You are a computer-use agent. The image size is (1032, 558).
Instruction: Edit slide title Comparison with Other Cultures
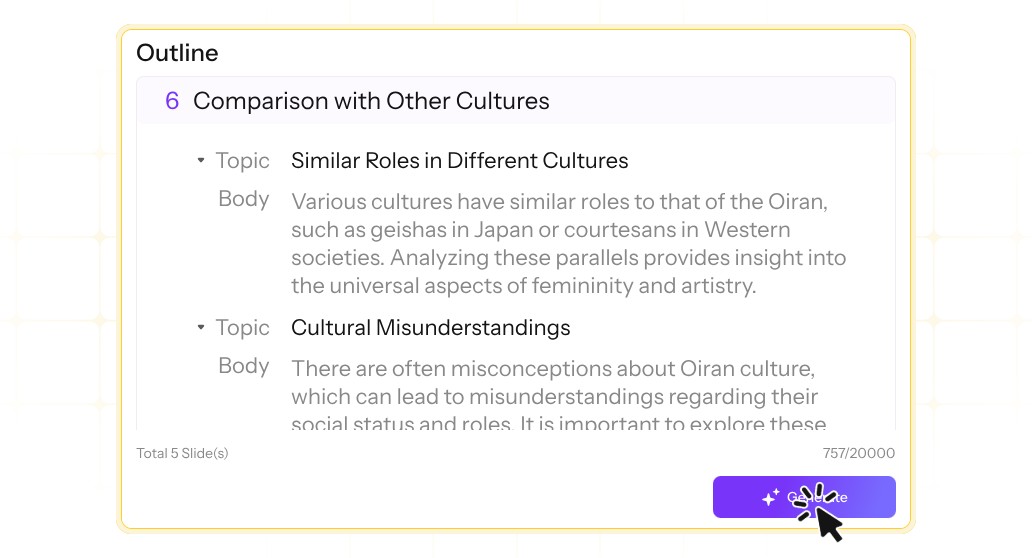(x=371, y=101)
